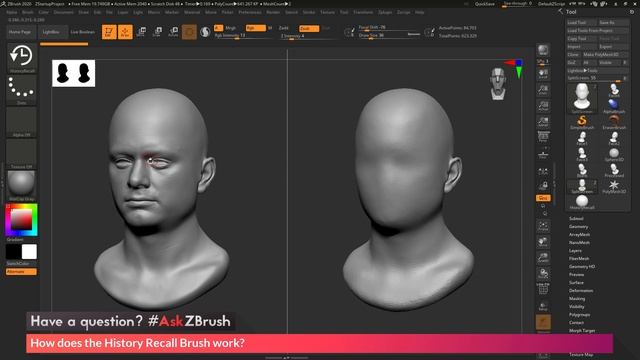Activate the Move transform button
Viewport: 640px width, 360px height.
[141, 32]
